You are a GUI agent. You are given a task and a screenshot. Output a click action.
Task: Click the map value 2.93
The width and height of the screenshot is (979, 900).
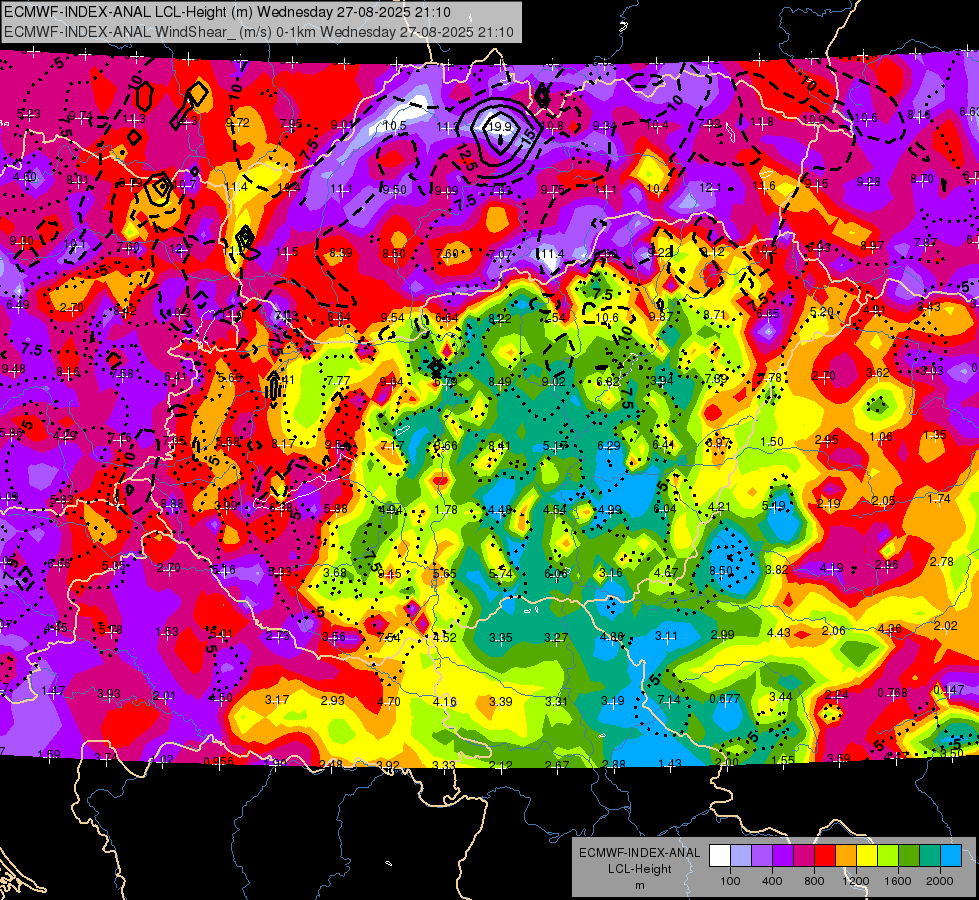coord(332,700)
